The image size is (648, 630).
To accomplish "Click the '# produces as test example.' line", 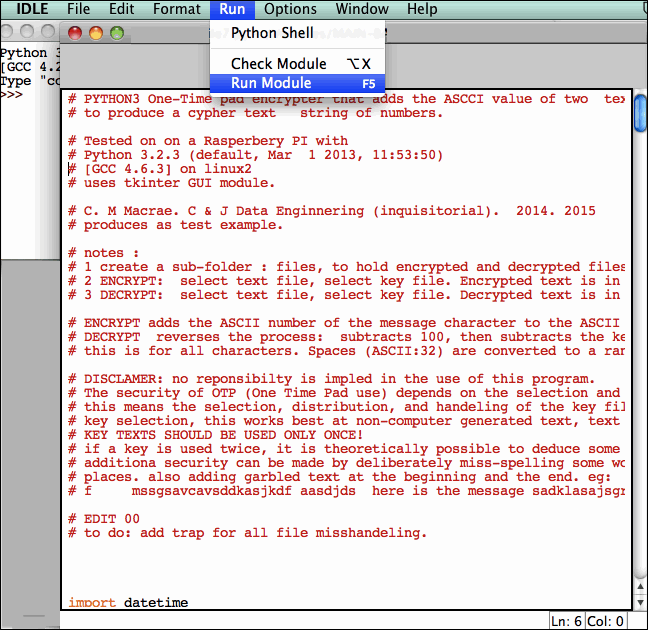I will coord(175,225).
